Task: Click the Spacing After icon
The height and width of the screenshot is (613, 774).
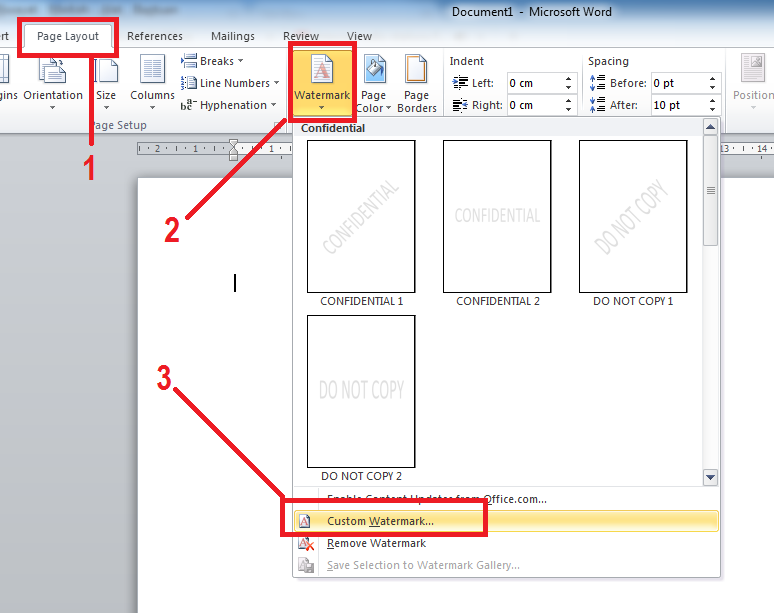Action: click(x=597, y=105)
